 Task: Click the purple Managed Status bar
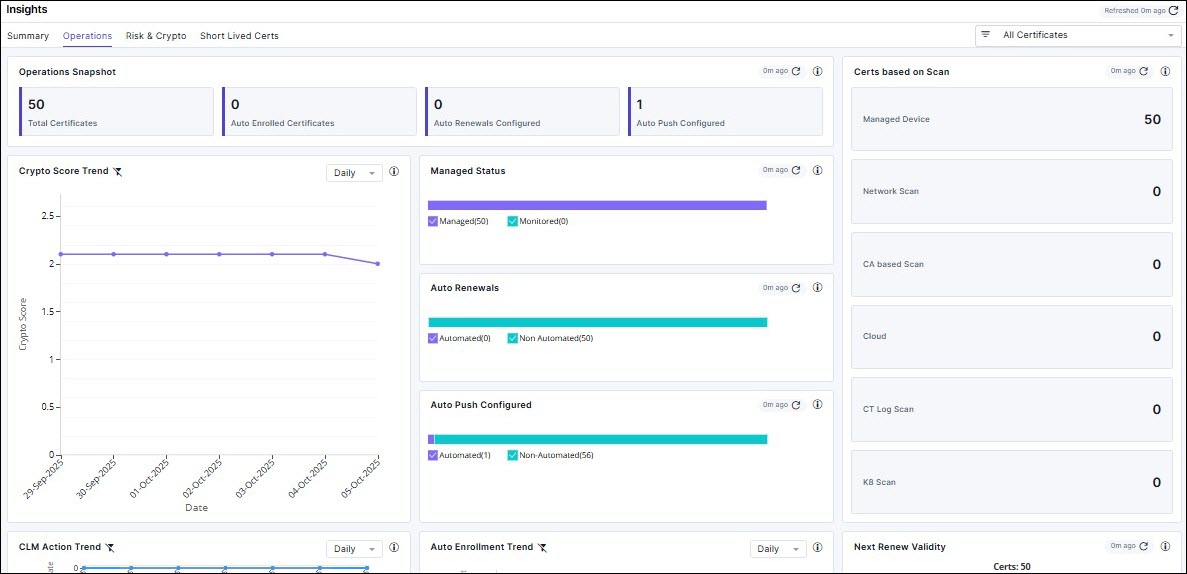click(597, 205)
